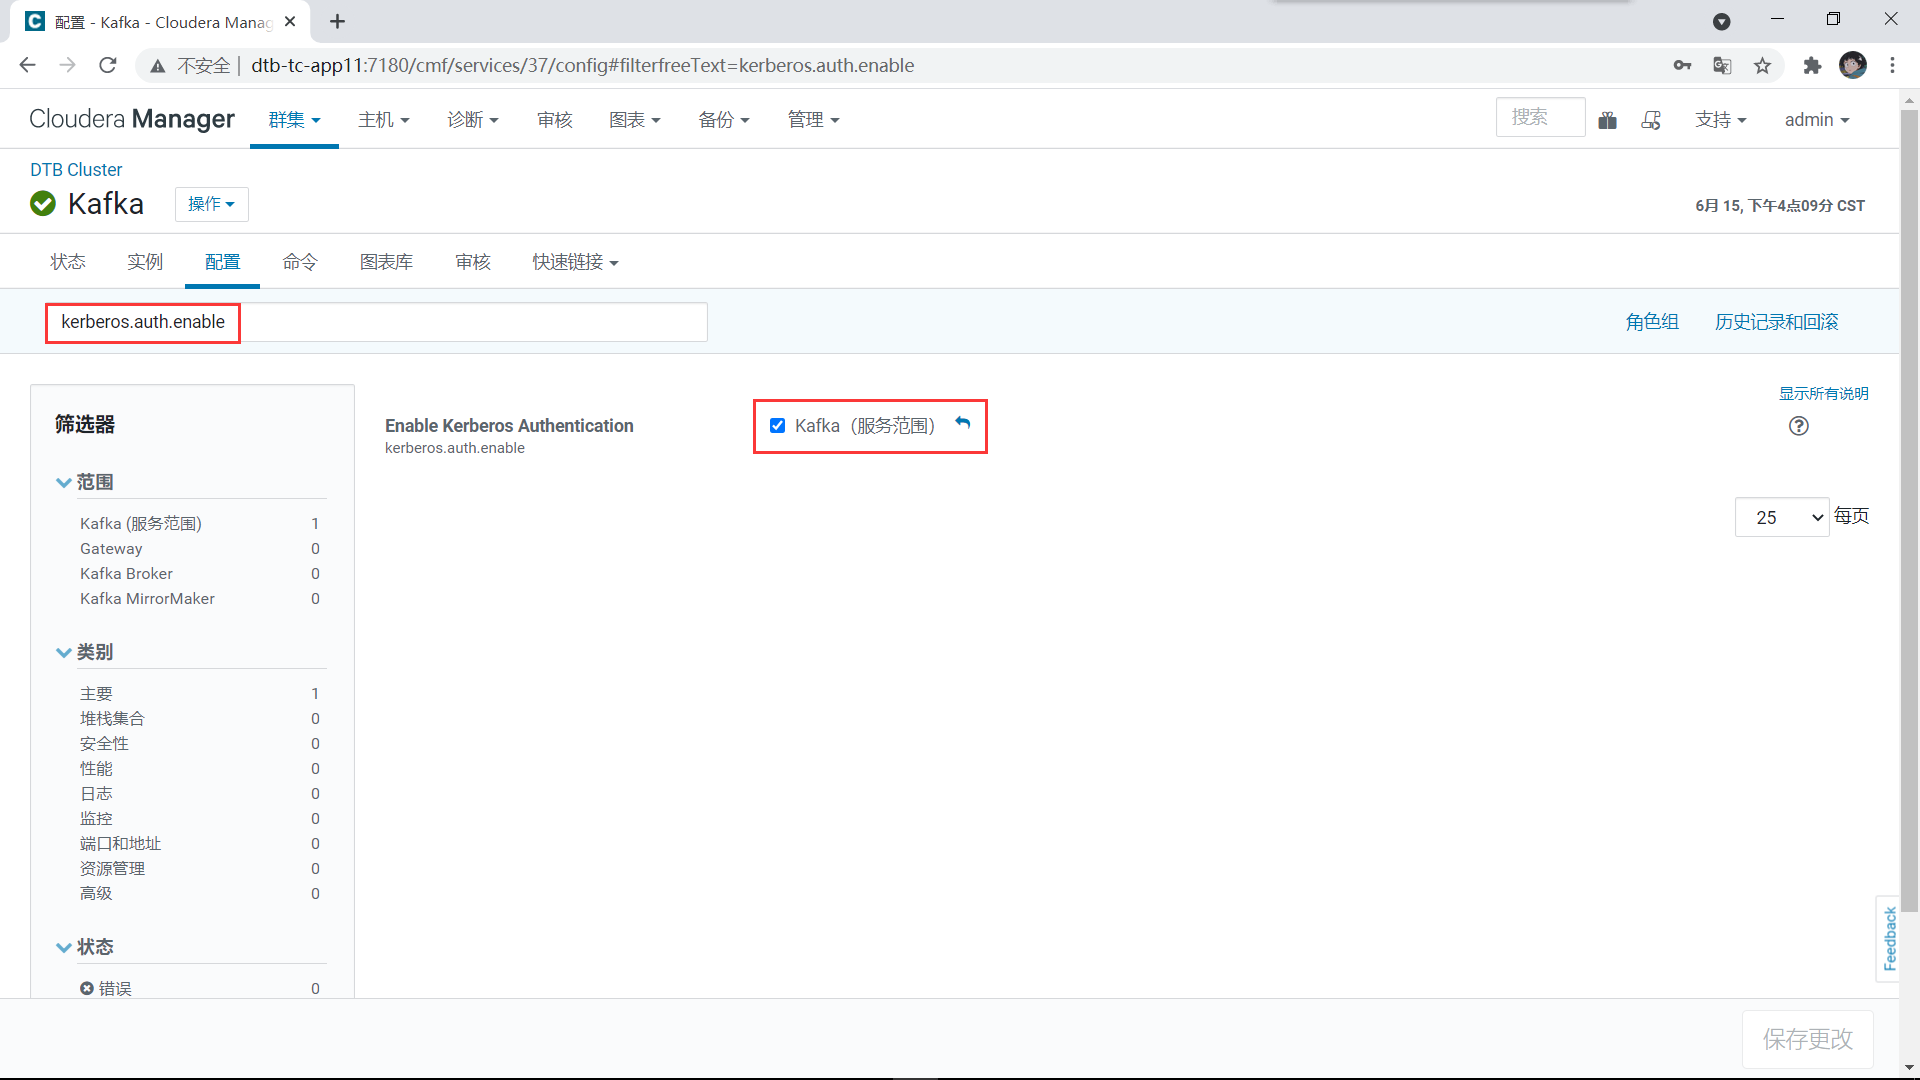This screenshot has width=1920, height=1080.
Task: Close the Kafka Cloudera Manager tab
Action: [x=290, y=21]
